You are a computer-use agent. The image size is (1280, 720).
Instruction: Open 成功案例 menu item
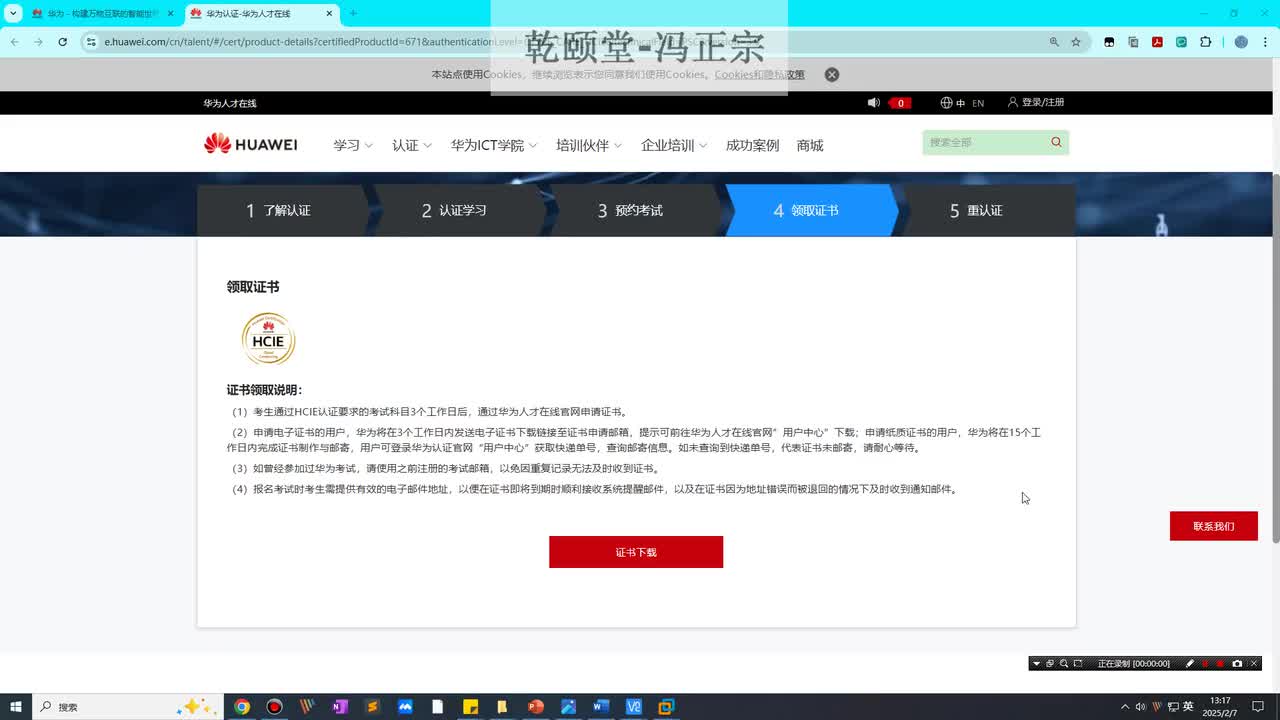(x=752, y=145)
